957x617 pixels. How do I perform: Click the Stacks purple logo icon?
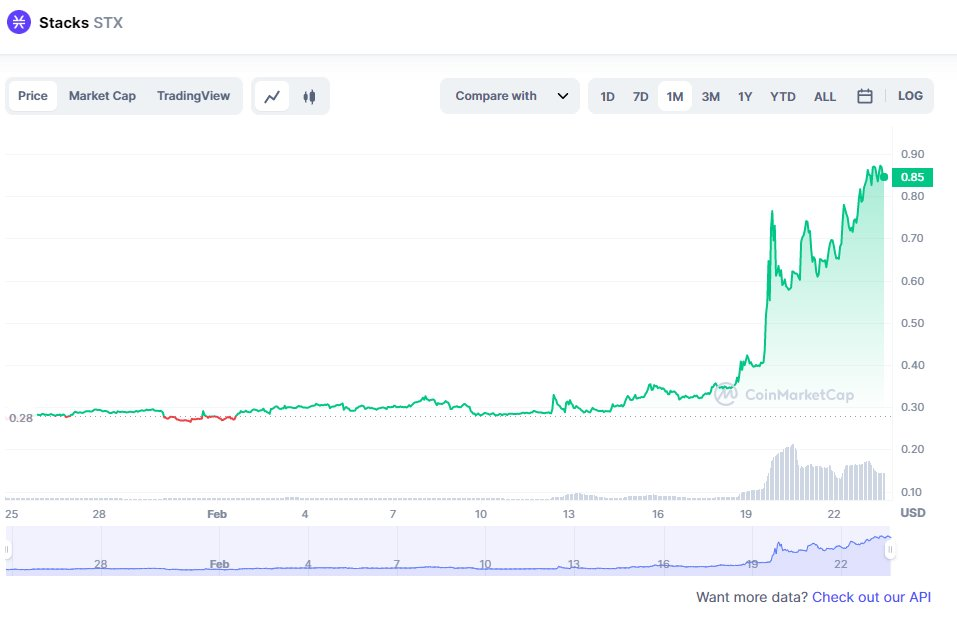[x=19, y=23]
